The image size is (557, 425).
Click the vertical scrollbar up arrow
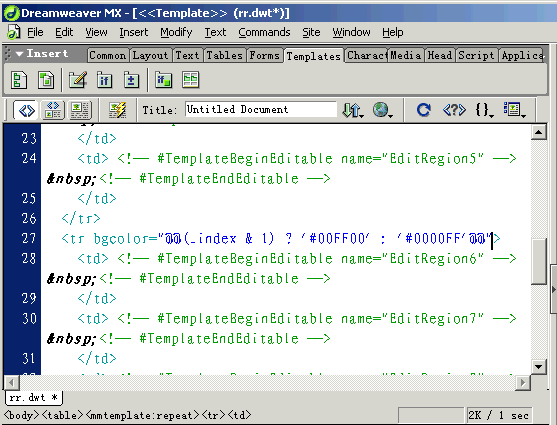pyautogui.click(x=539, y=133)
